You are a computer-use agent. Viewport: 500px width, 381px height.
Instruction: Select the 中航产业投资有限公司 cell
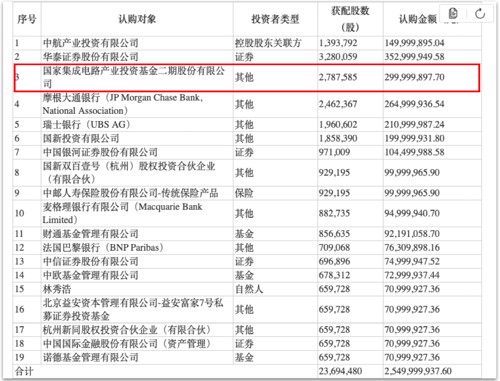(x=90, y=43)
